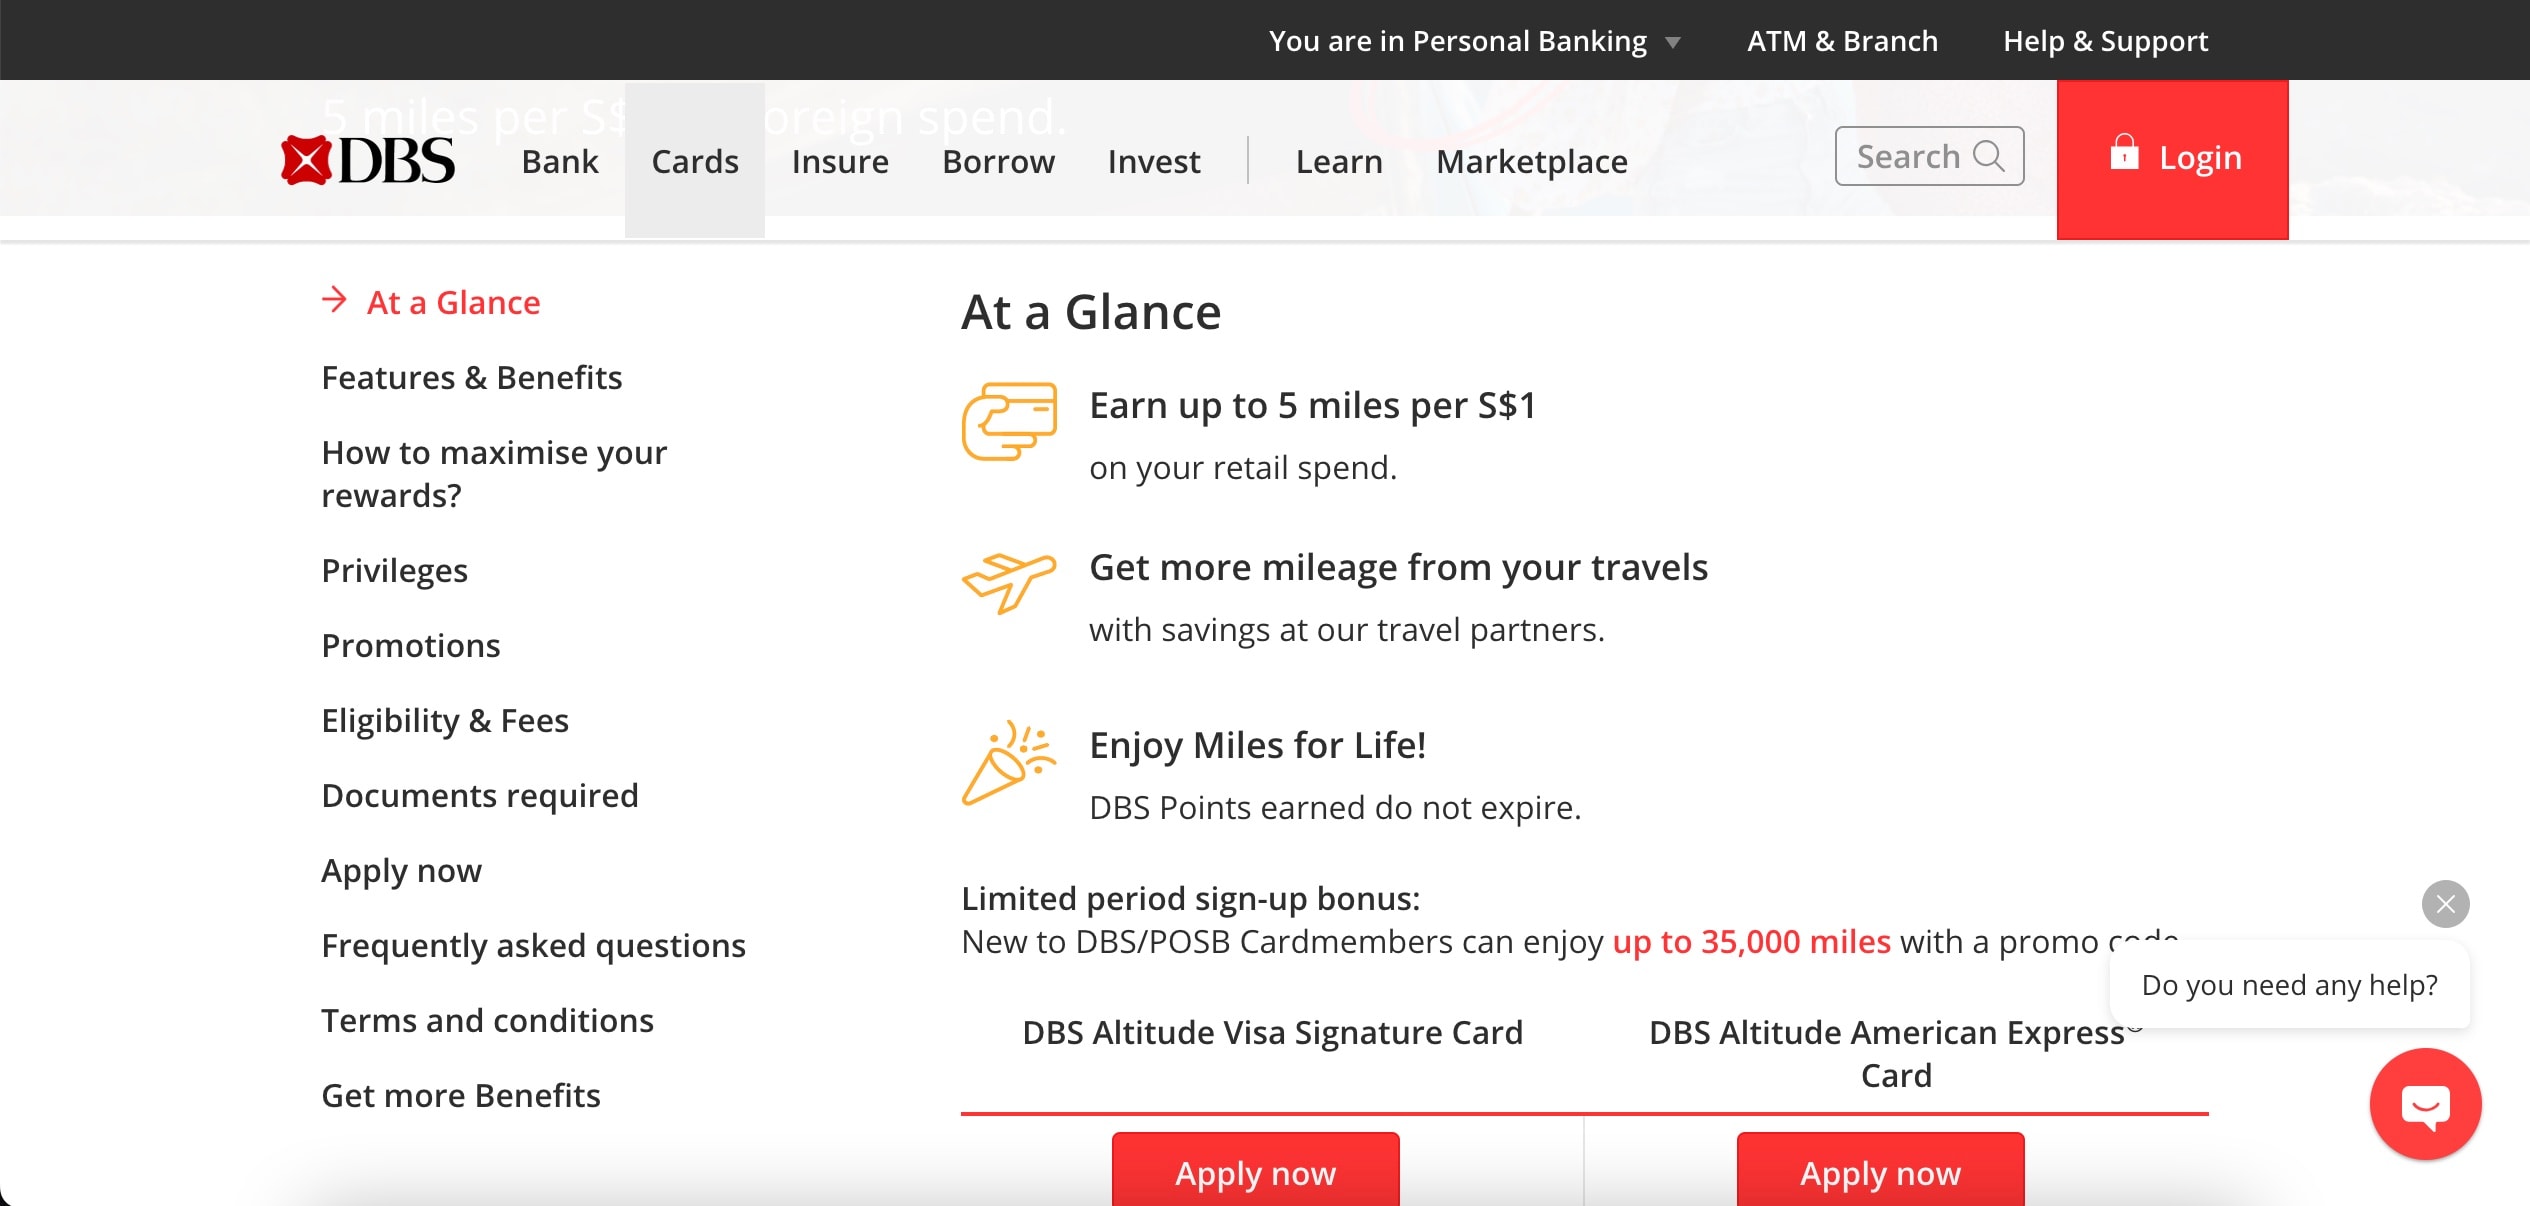The width and height of the screenshot is (2530, 1206).
Task: Click the search magnifier icon
Action: 1989,156
